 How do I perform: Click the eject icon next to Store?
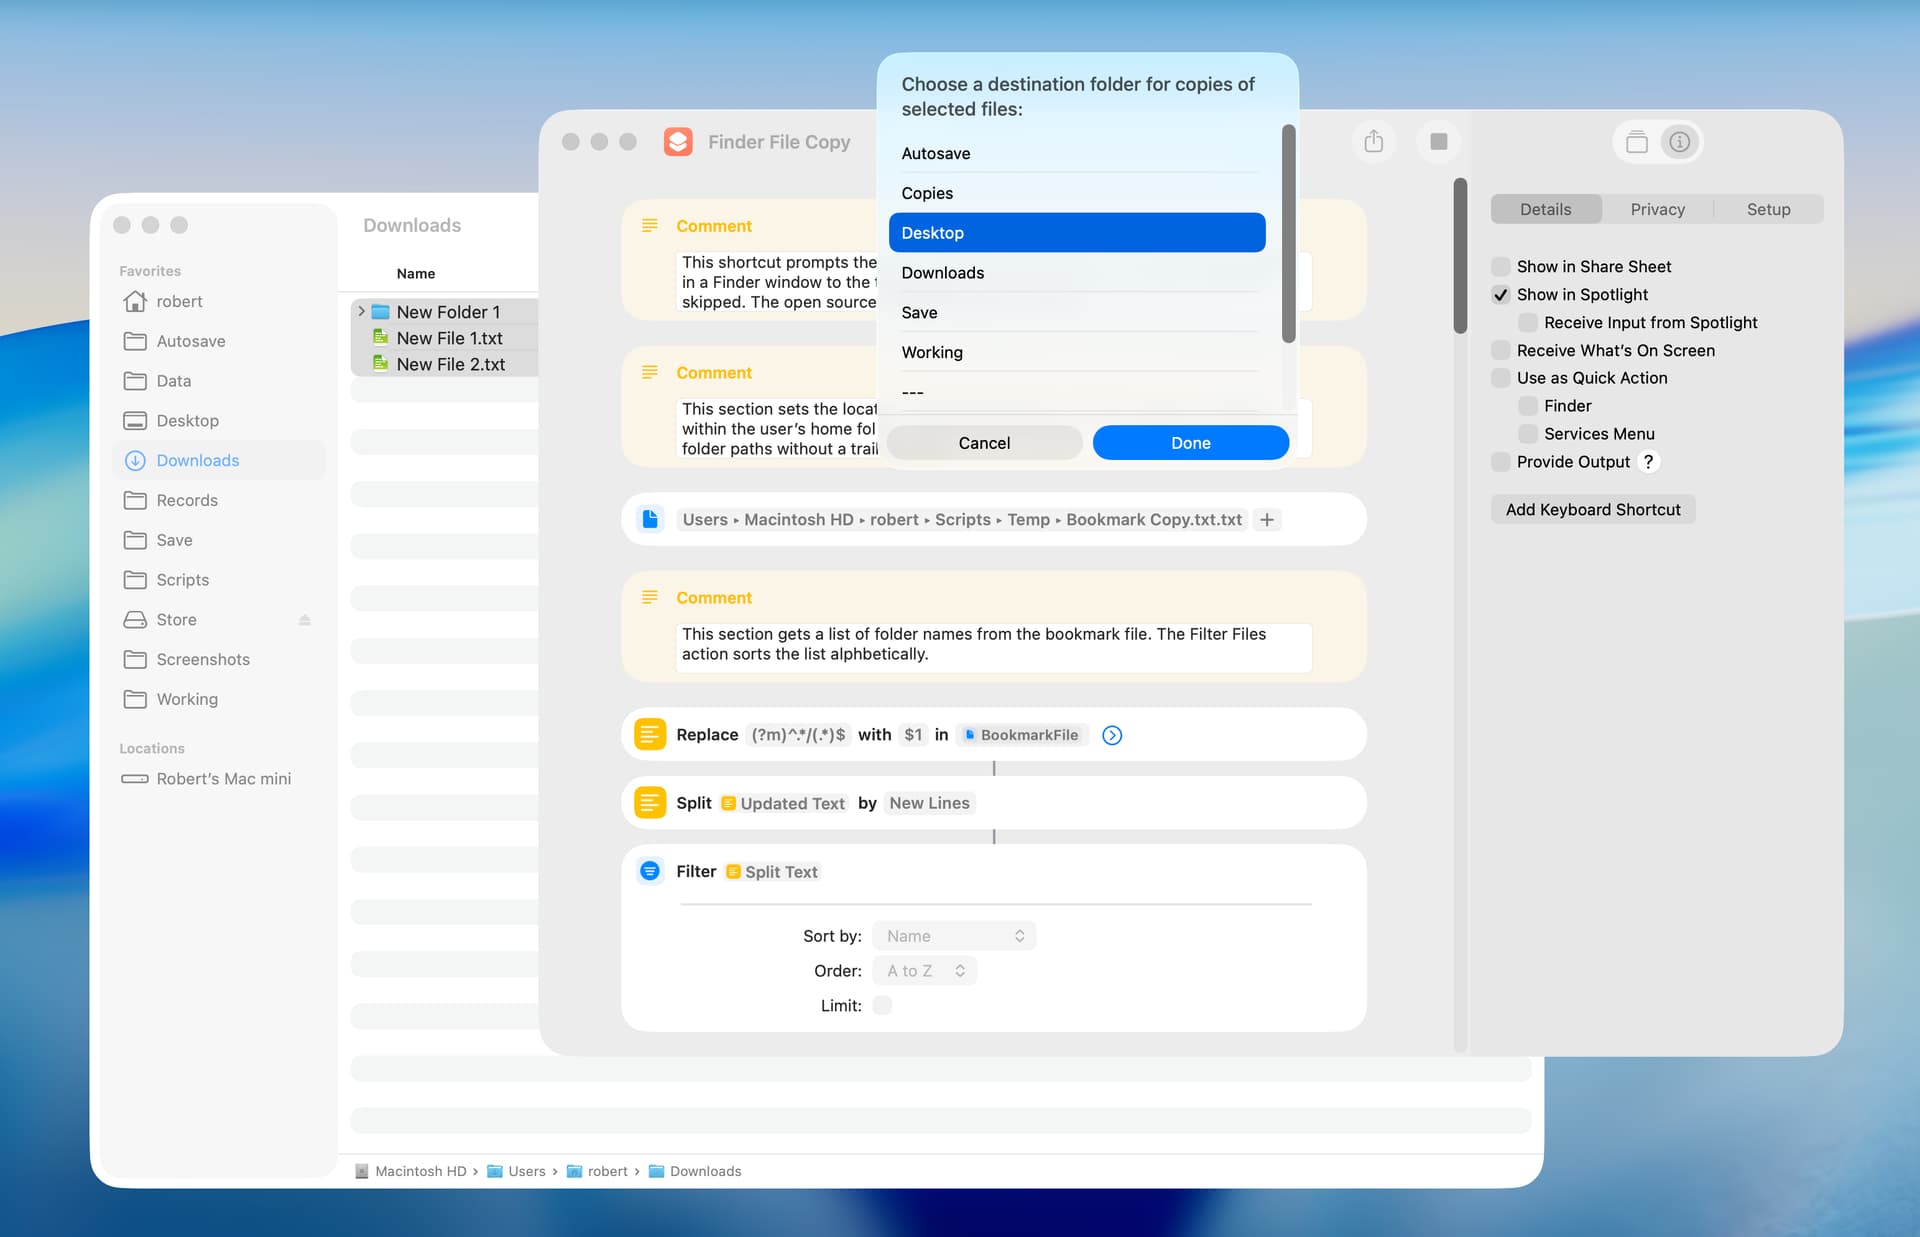(x=305, y=620)
